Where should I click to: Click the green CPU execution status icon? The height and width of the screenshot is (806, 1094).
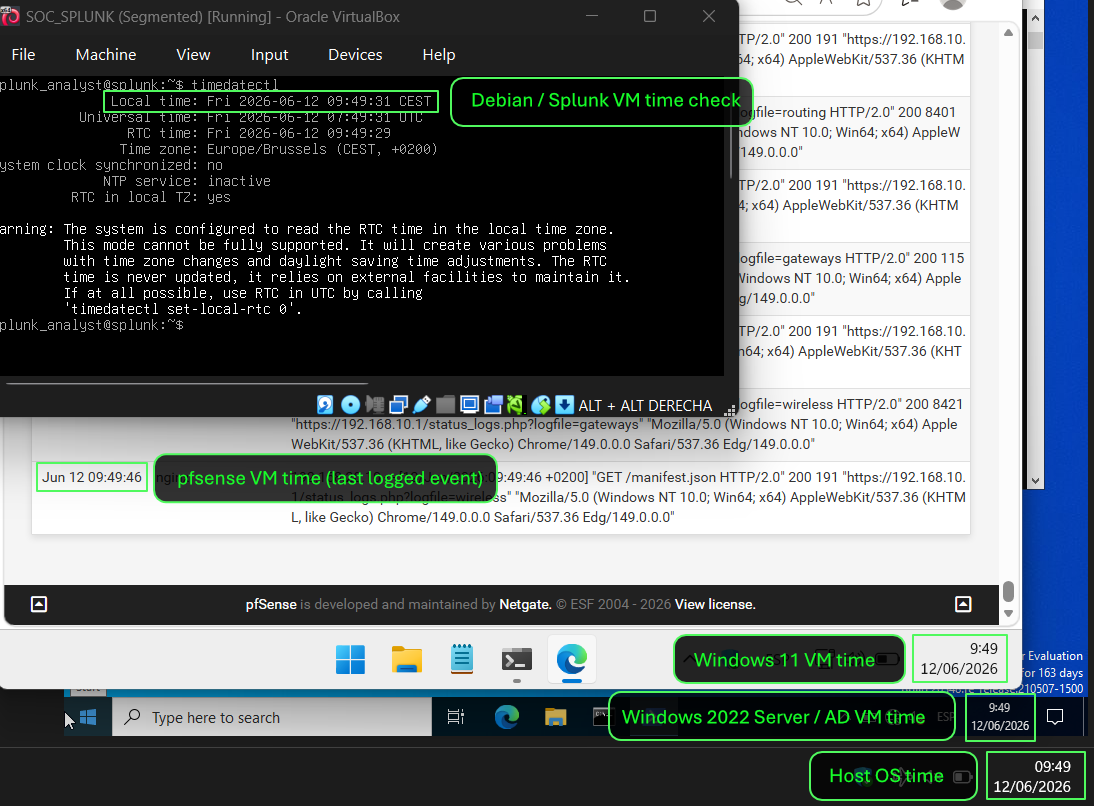[x=515, y=405]
